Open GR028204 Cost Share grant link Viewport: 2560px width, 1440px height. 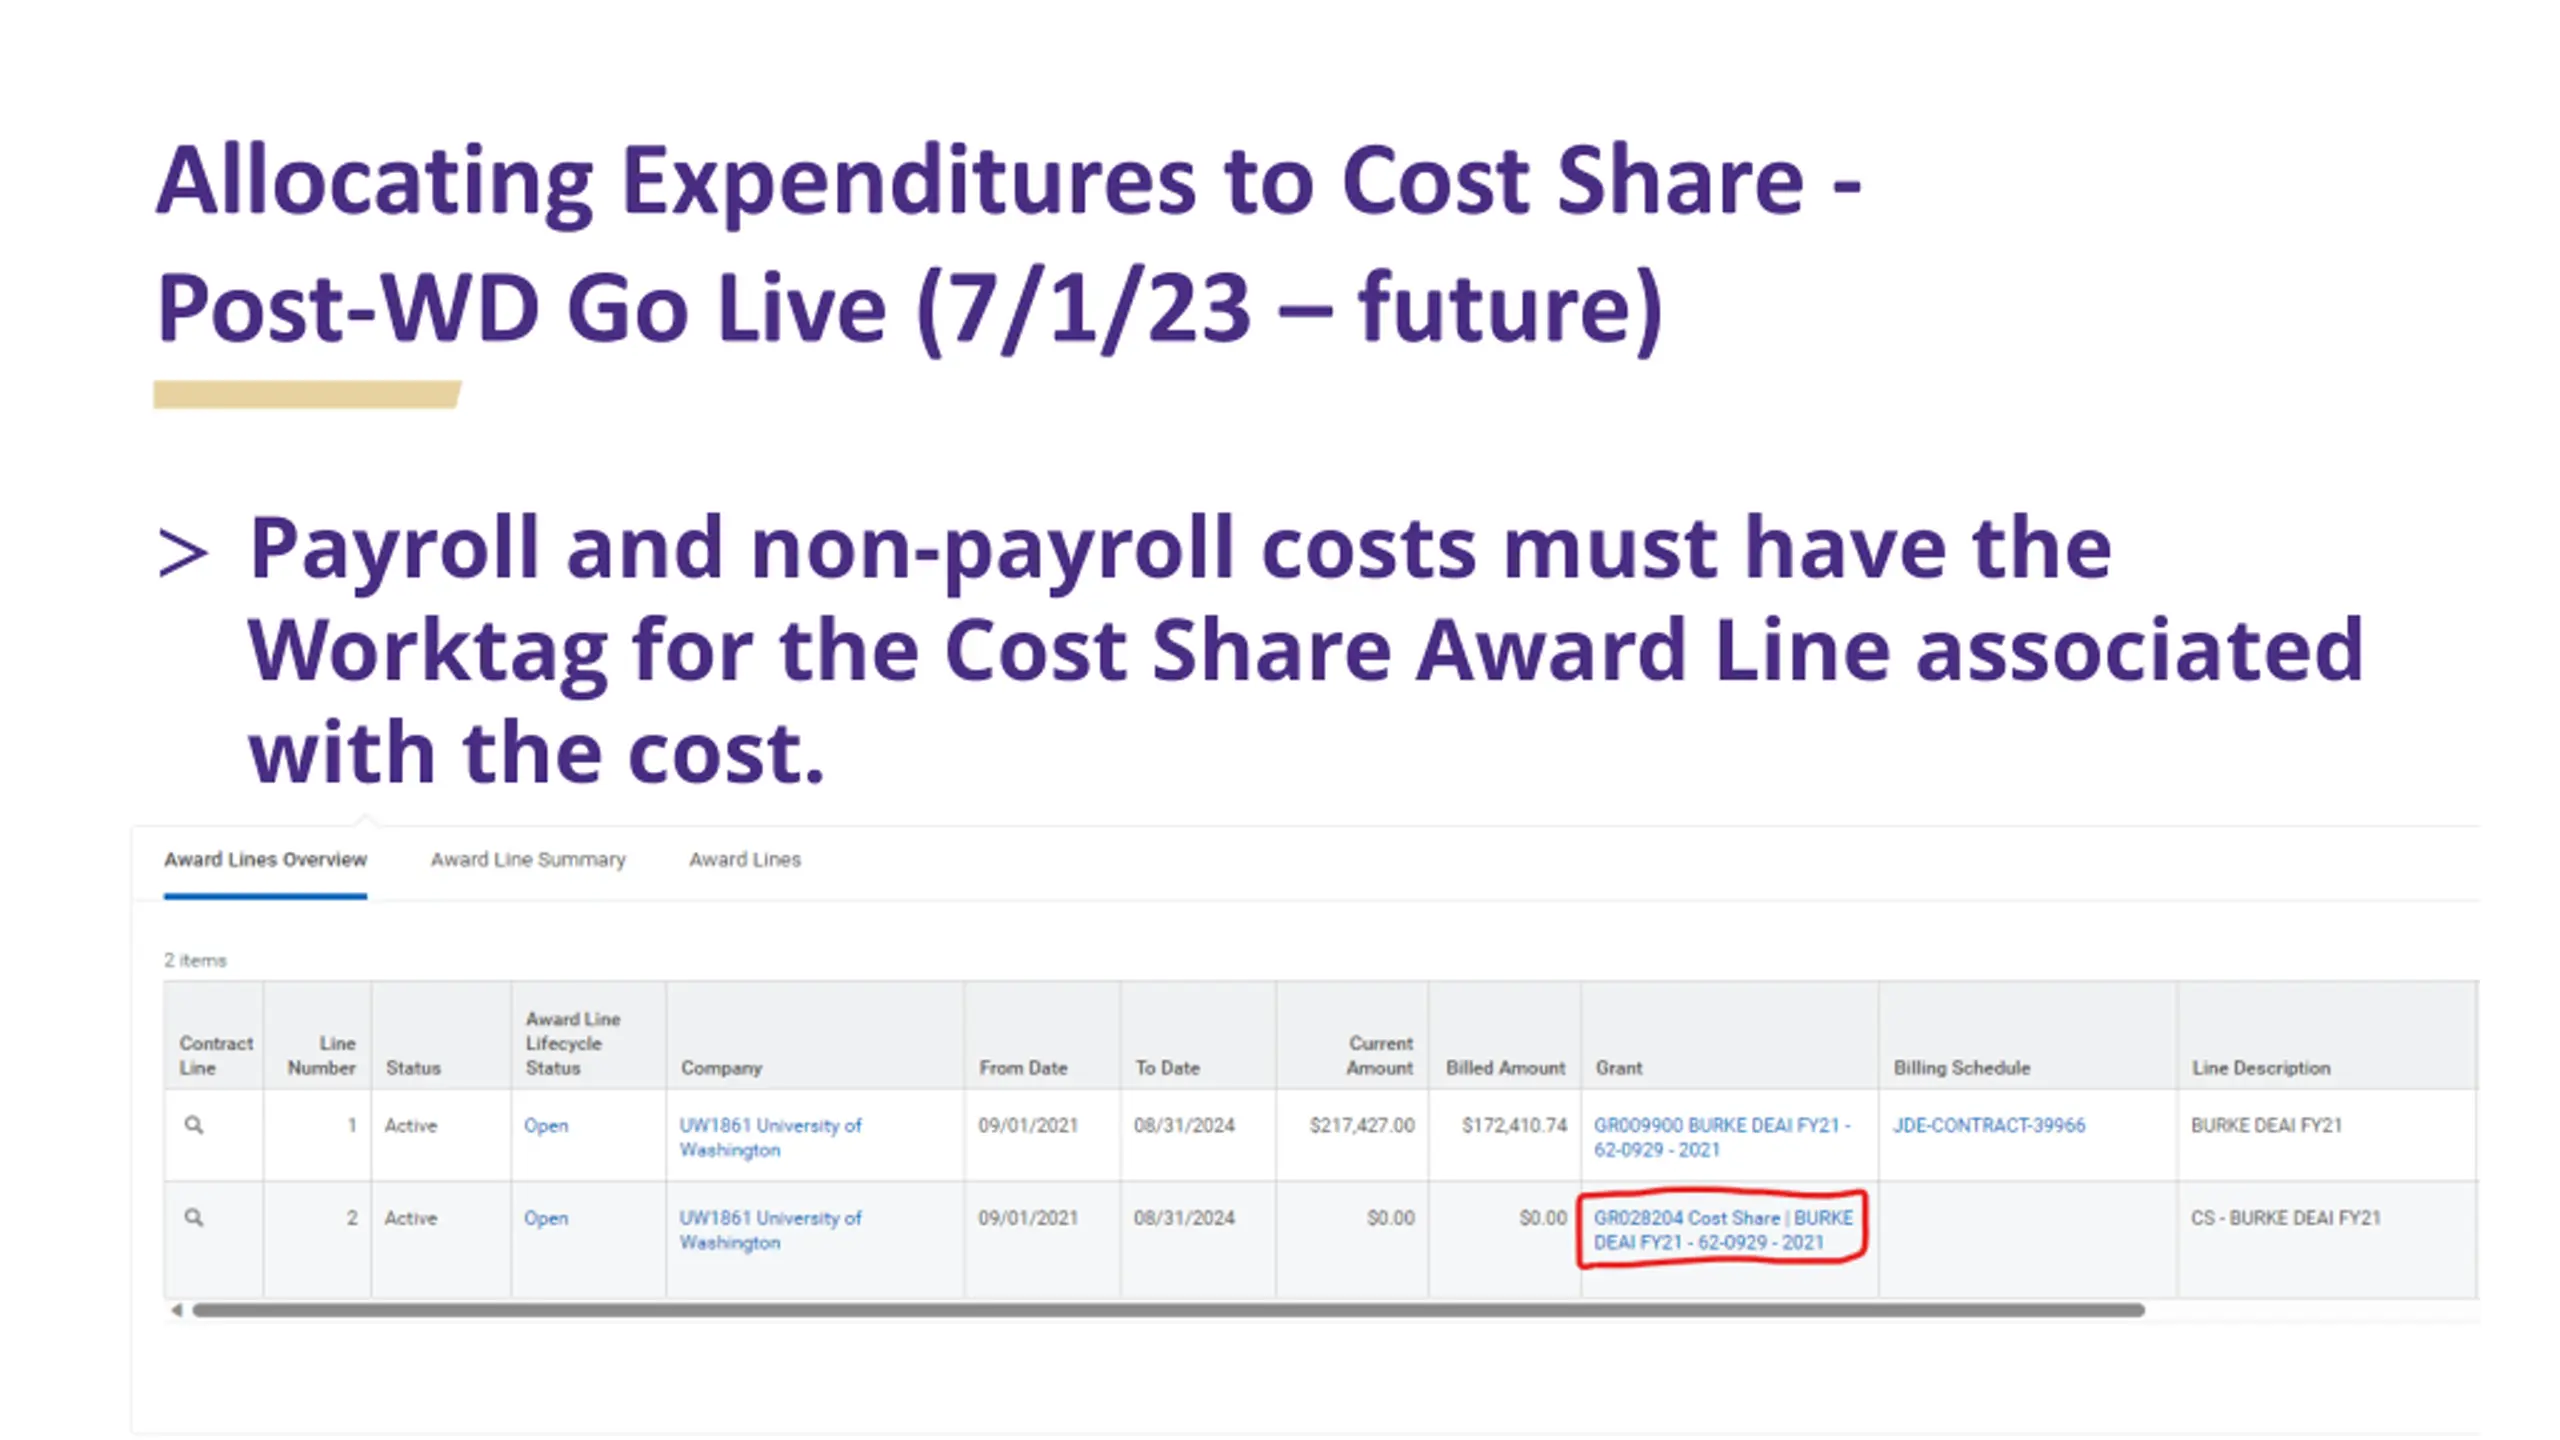click(x=1722, y=1230)
